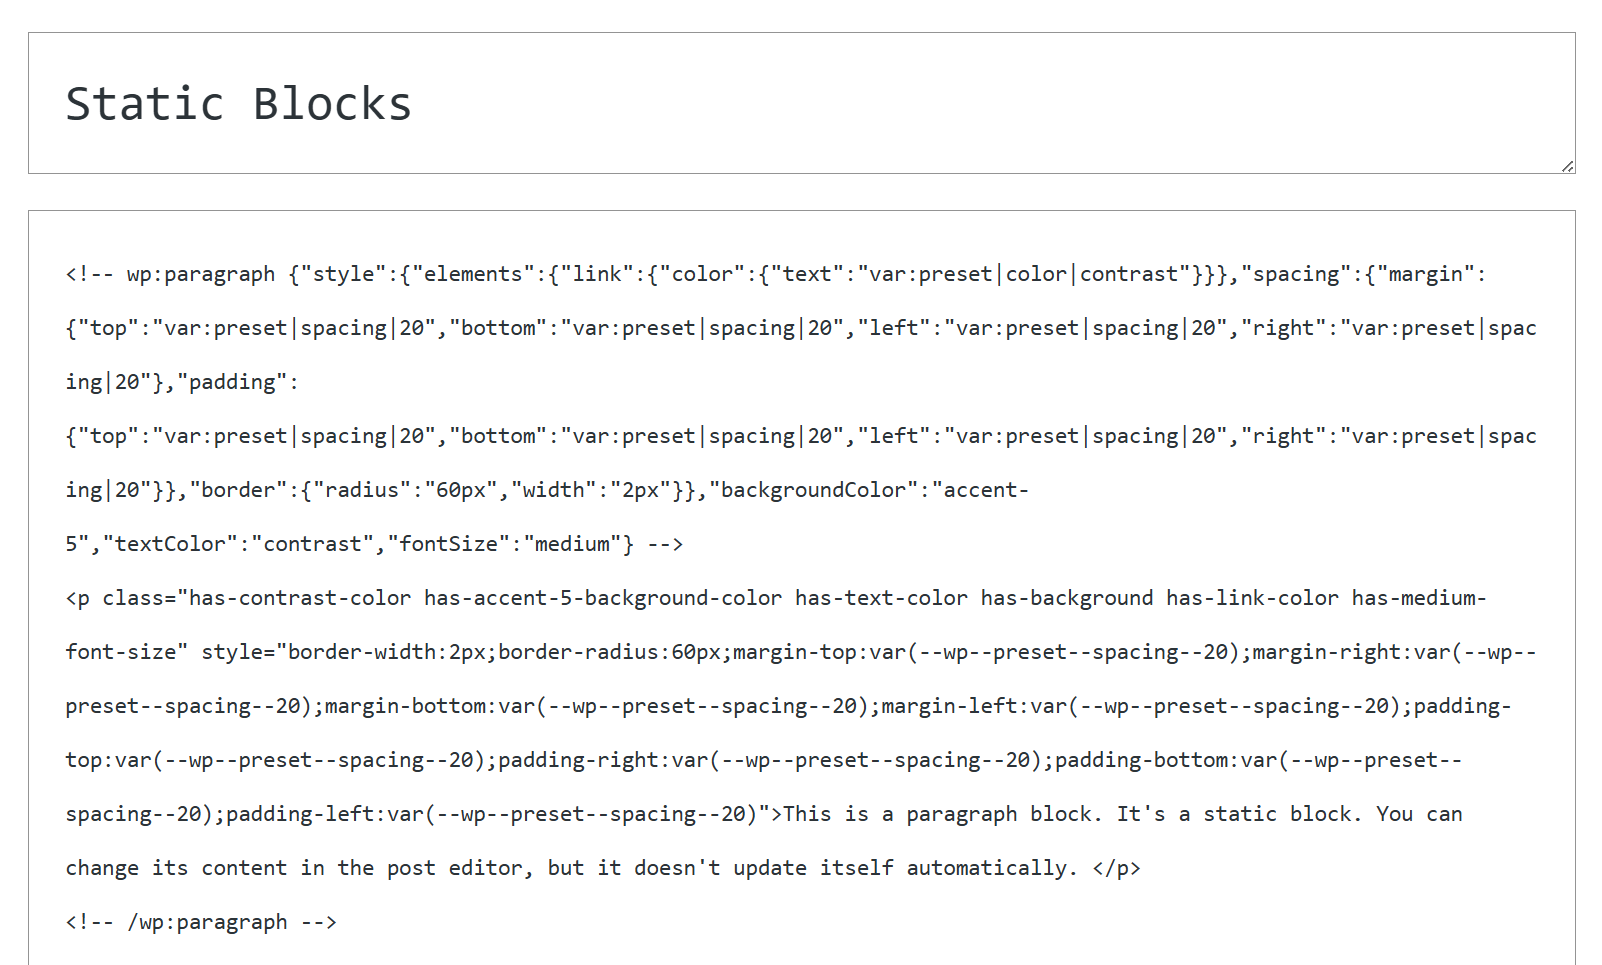This screenshot has height=965, width=1602.
Task: Click the "medium" font size value
Action: point(572,544)
